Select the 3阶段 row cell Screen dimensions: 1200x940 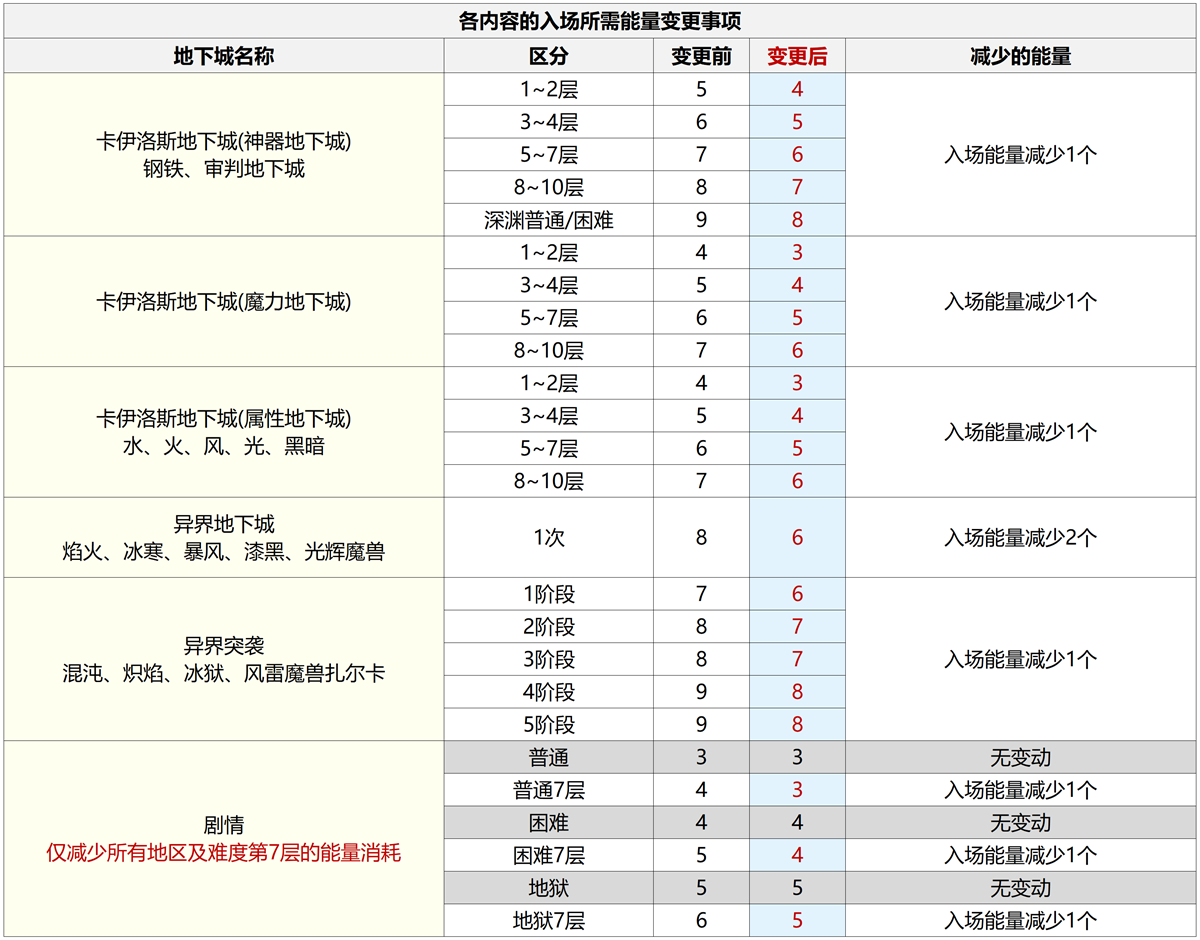point(548,660)
